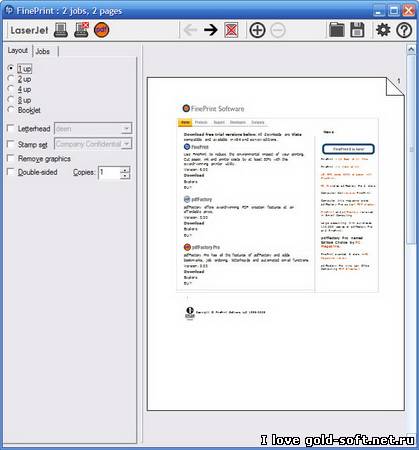The width and height of the screenshot is (419, 450).
Task: Switch to the Layout tab
Action: point(17,51)
